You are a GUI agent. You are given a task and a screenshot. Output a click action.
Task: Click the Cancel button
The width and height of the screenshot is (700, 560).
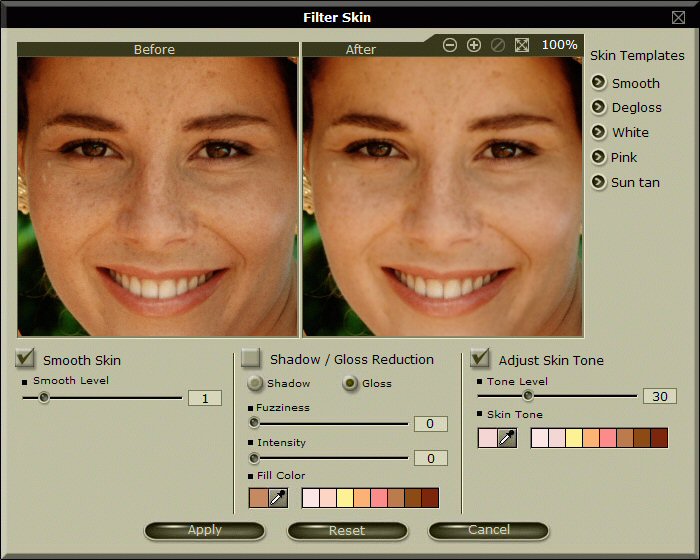pyautogui.click(x=489, y=530)
